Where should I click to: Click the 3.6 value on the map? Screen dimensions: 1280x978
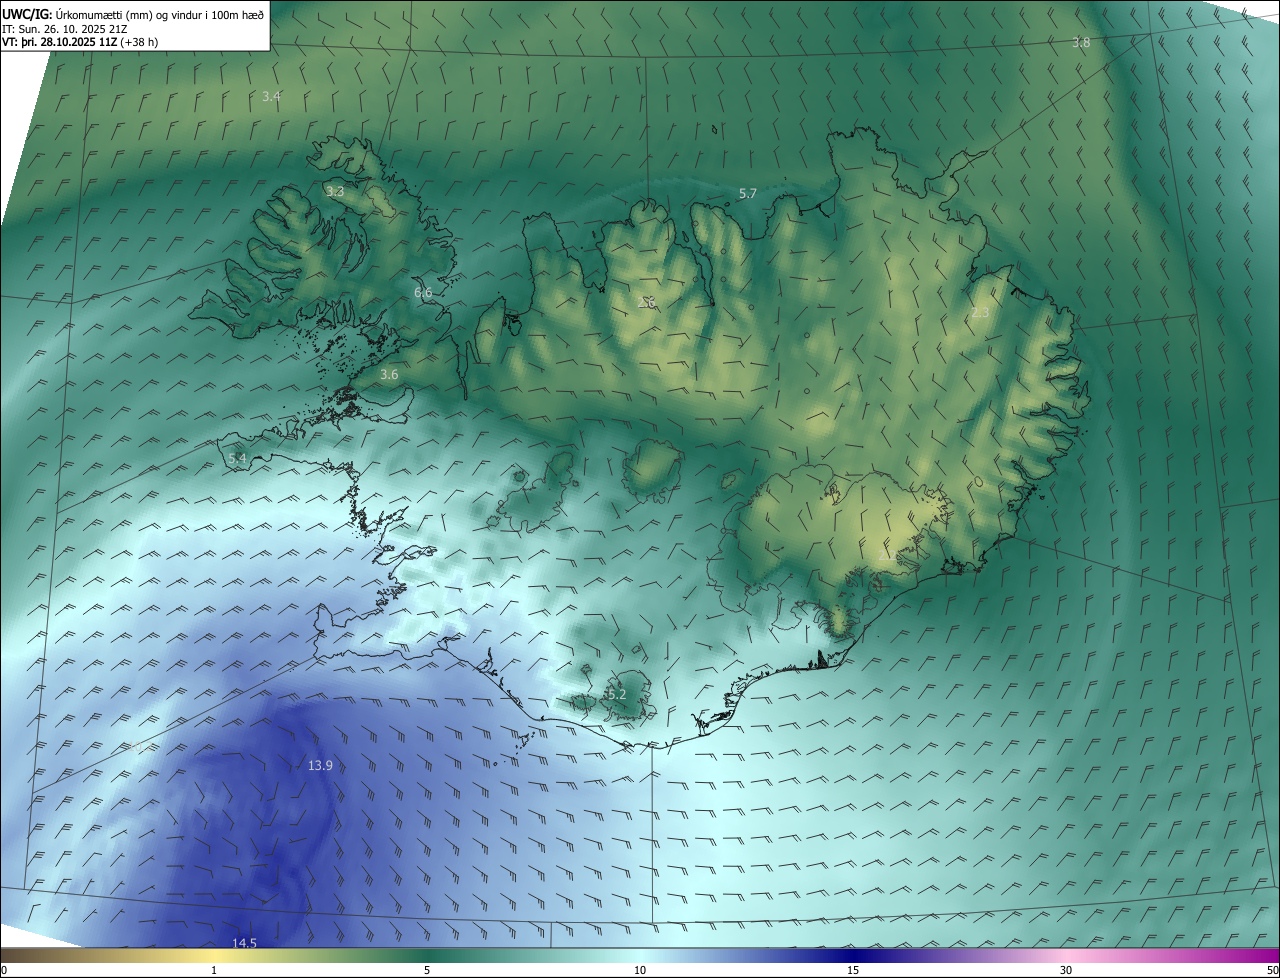pyautogui.click(x=389, y=374)
